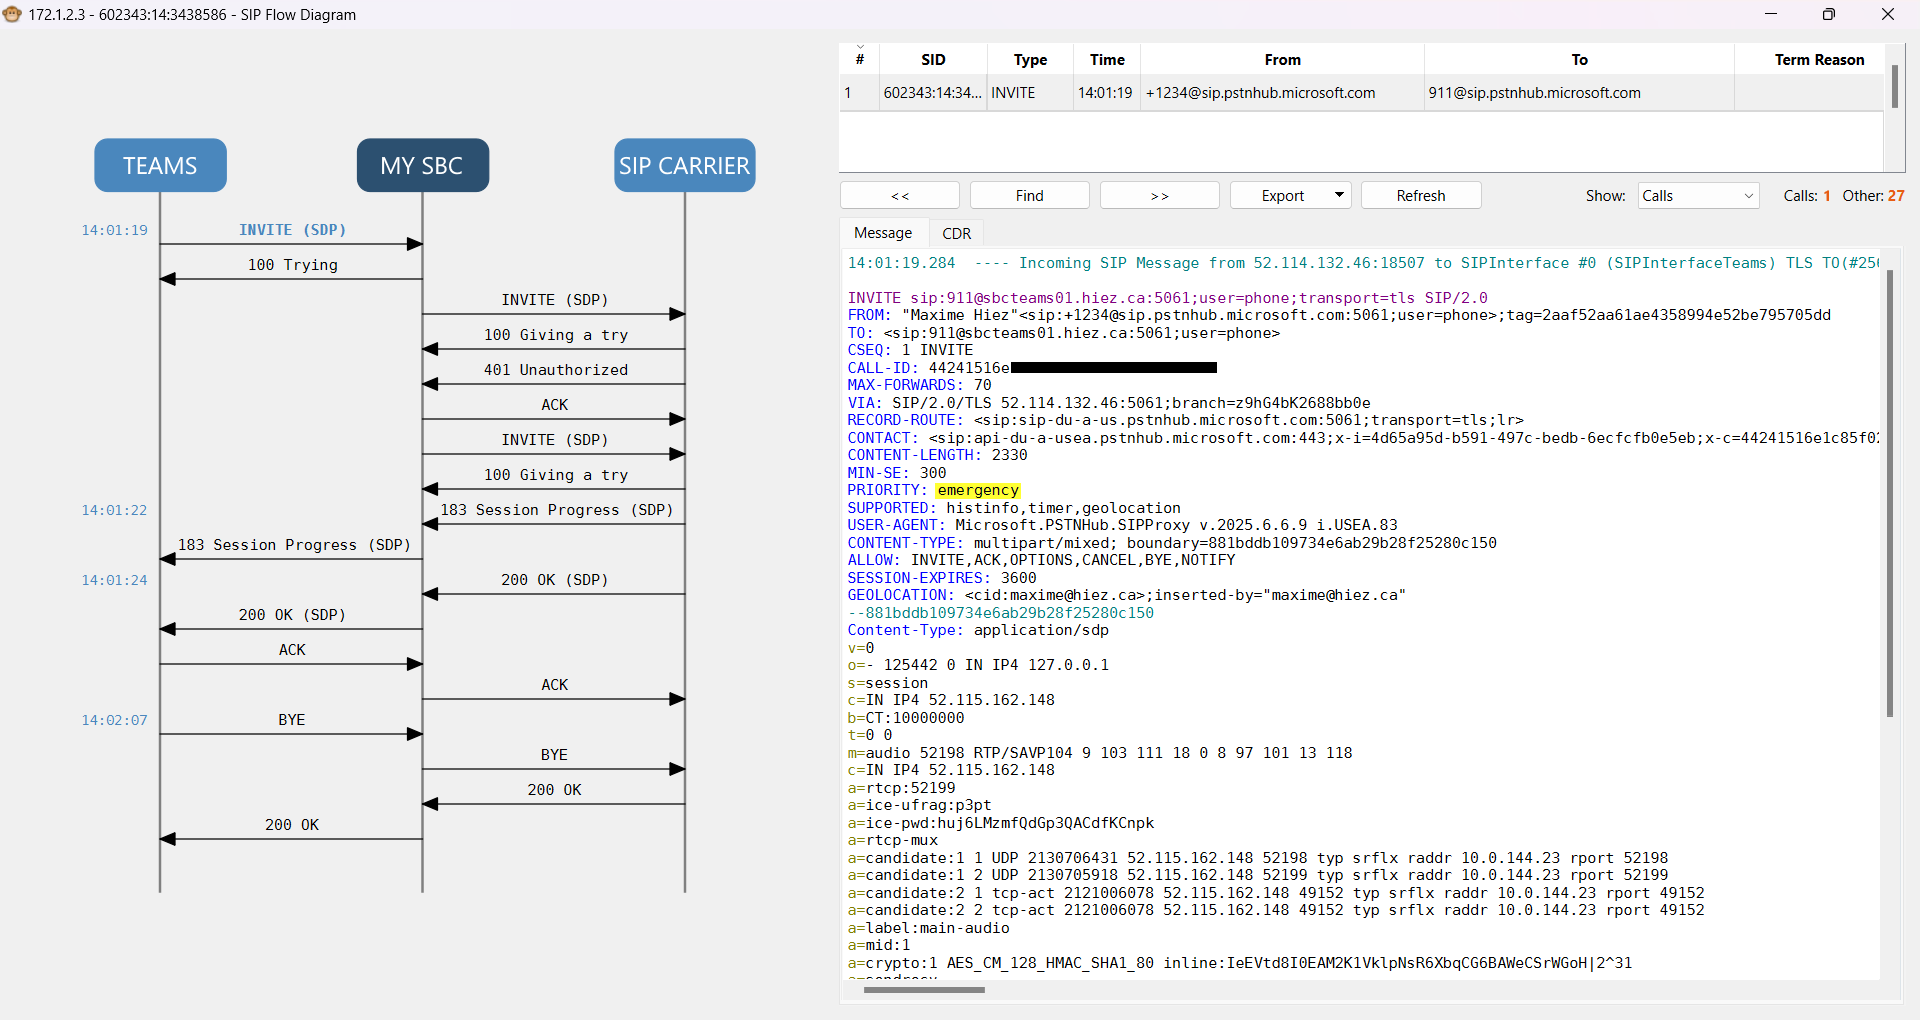
Task: Click the horizontal scrollbar under message text
Action: (x=923, y=990)
